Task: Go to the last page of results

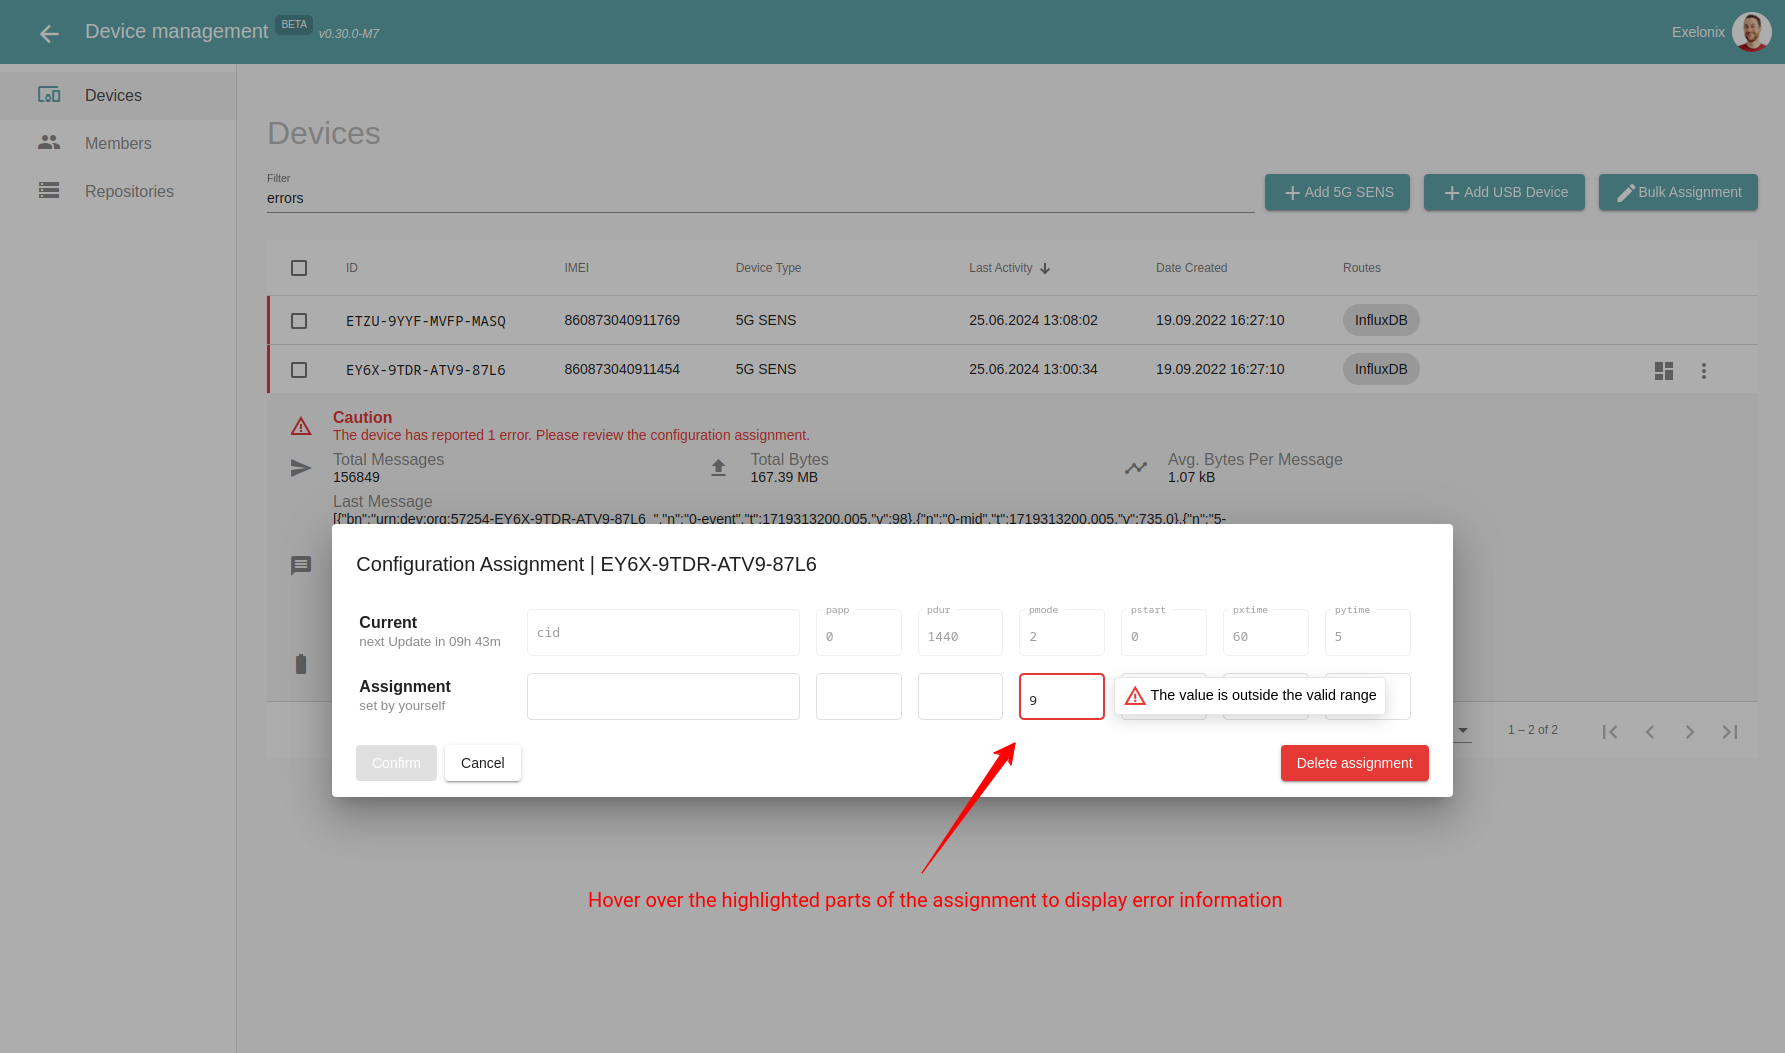Action: [1730, 732]
